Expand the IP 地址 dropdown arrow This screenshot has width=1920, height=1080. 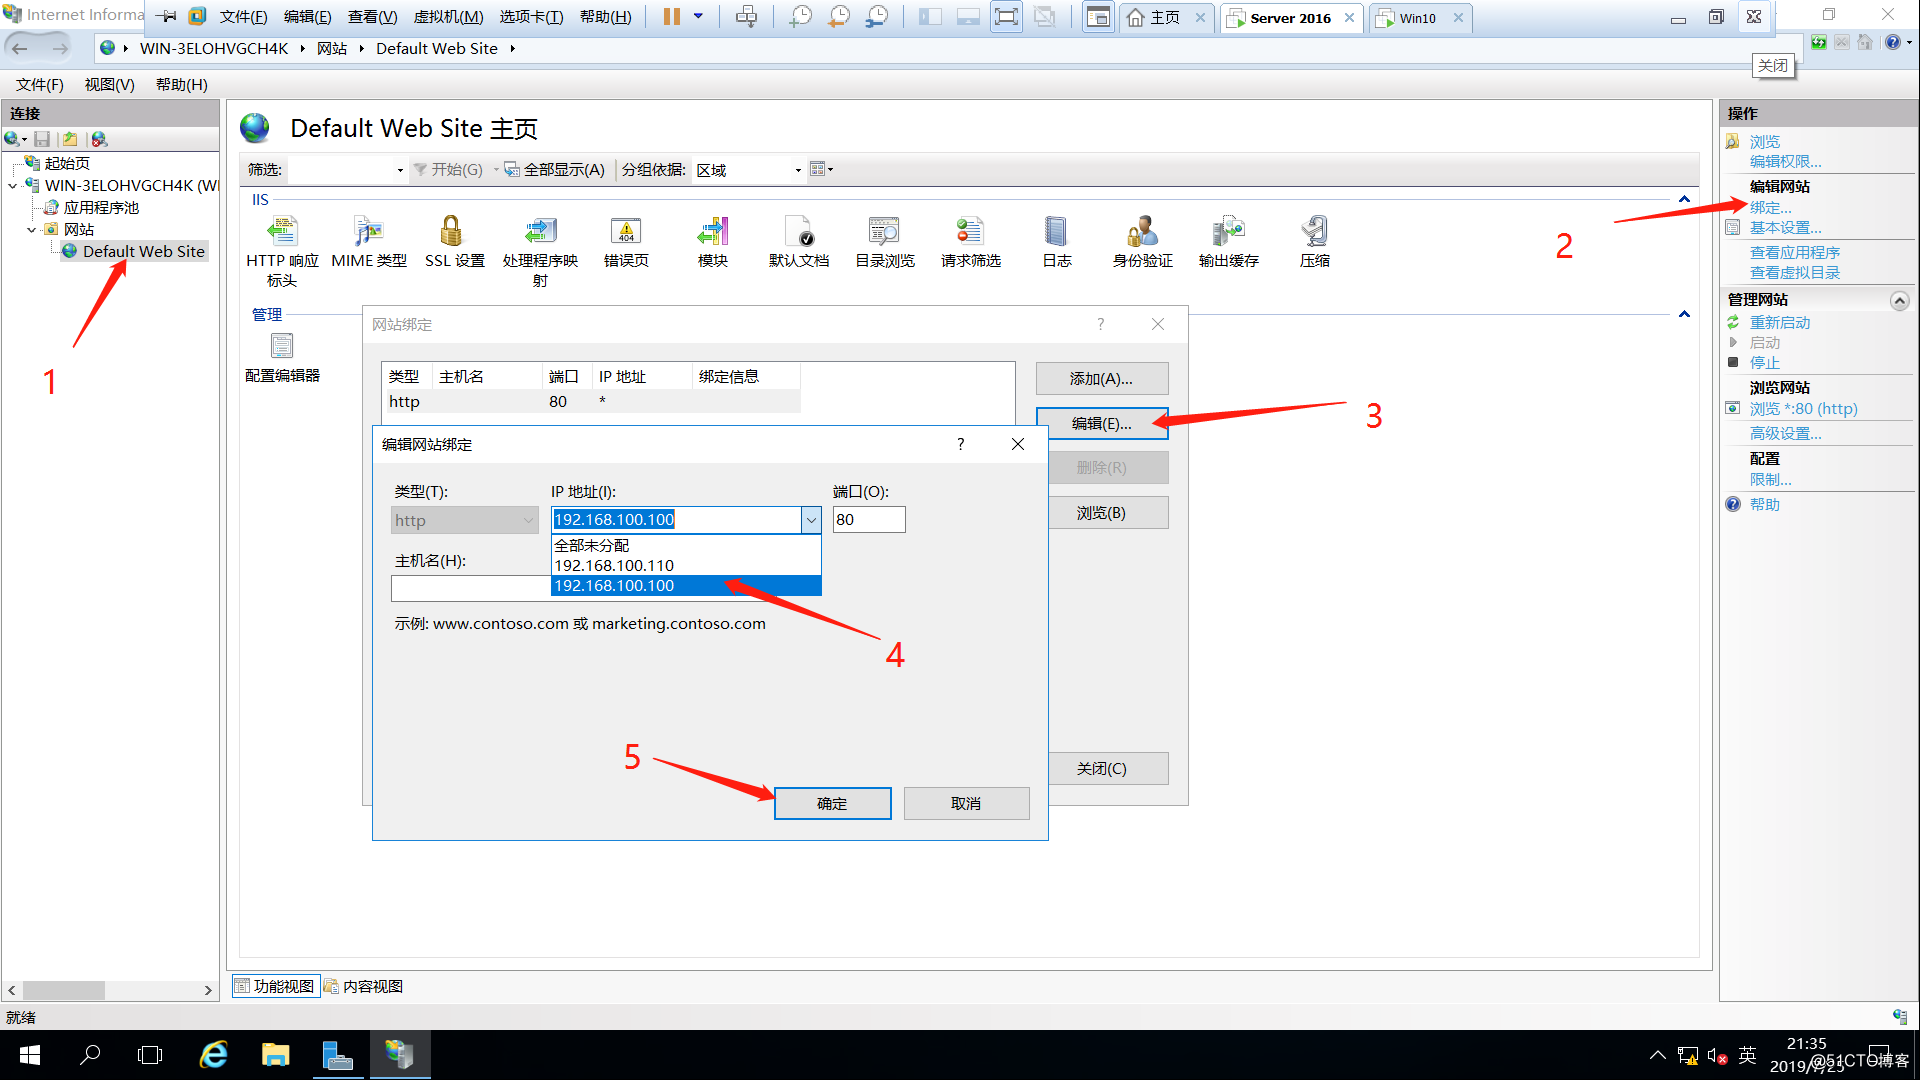811,520
